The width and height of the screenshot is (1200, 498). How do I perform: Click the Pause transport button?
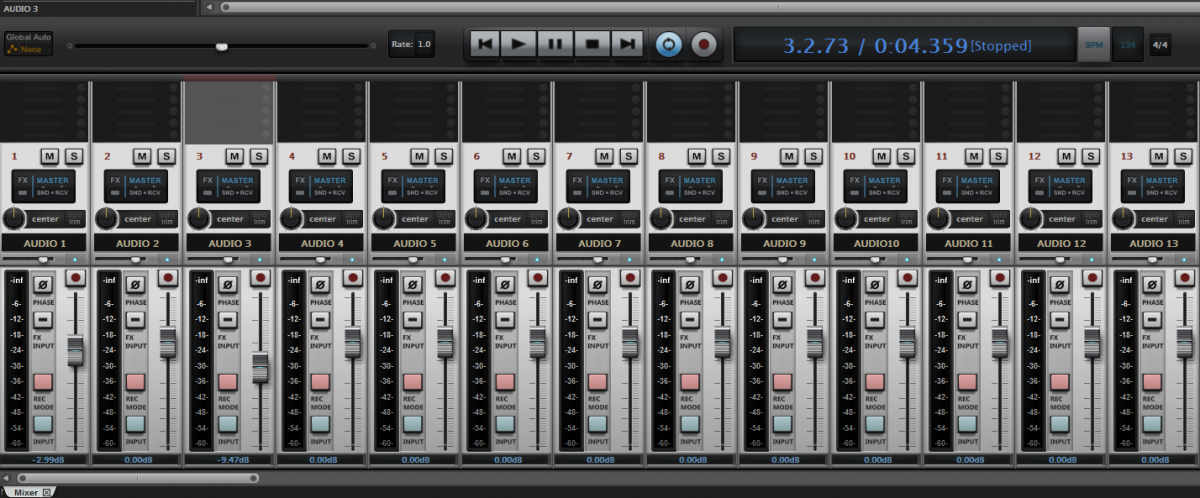point(555,44)
